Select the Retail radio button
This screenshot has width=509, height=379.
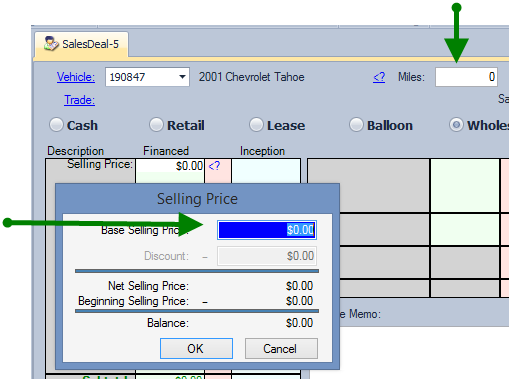156,125
